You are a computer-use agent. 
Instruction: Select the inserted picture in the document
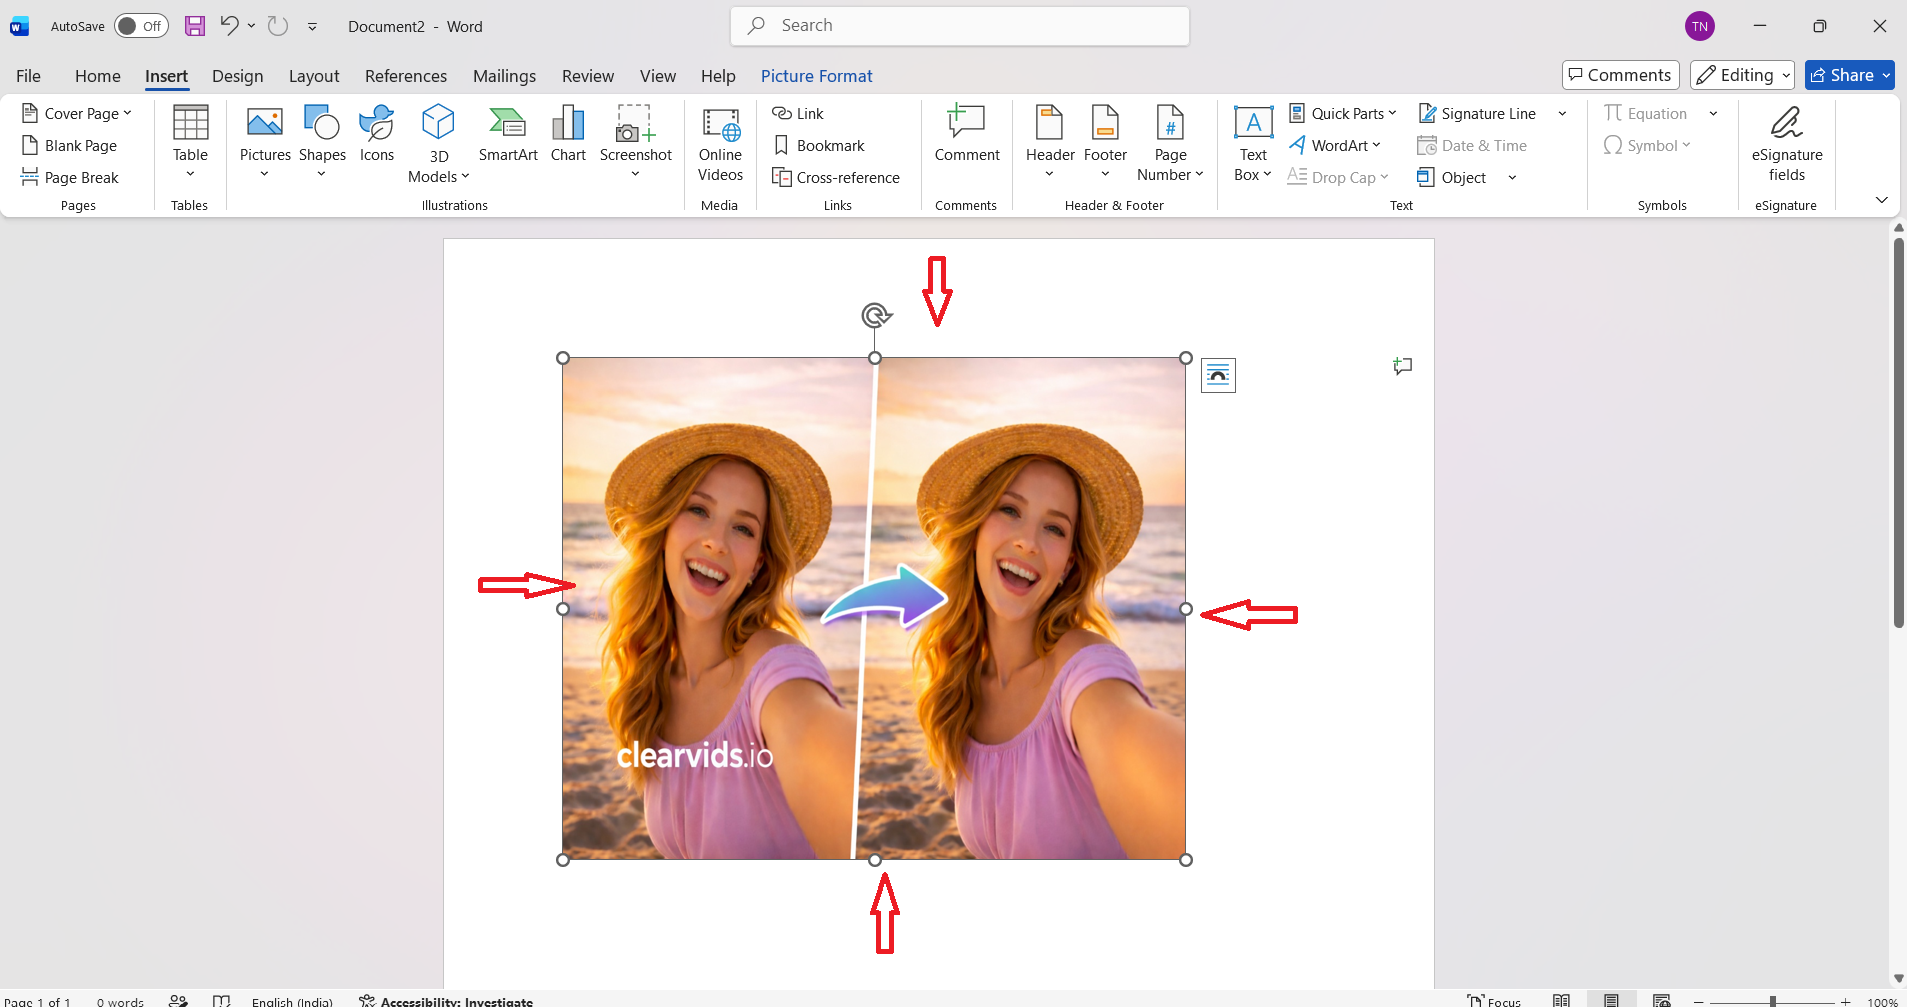(874, 608)
